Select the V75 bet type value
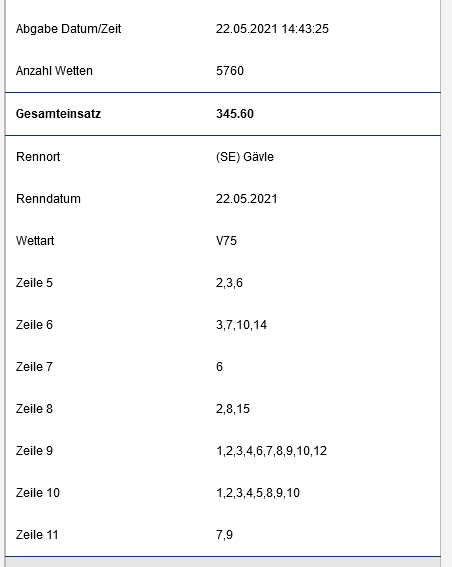Image resolution: width=452 pixels, height=567 pixels. (226, 241)
